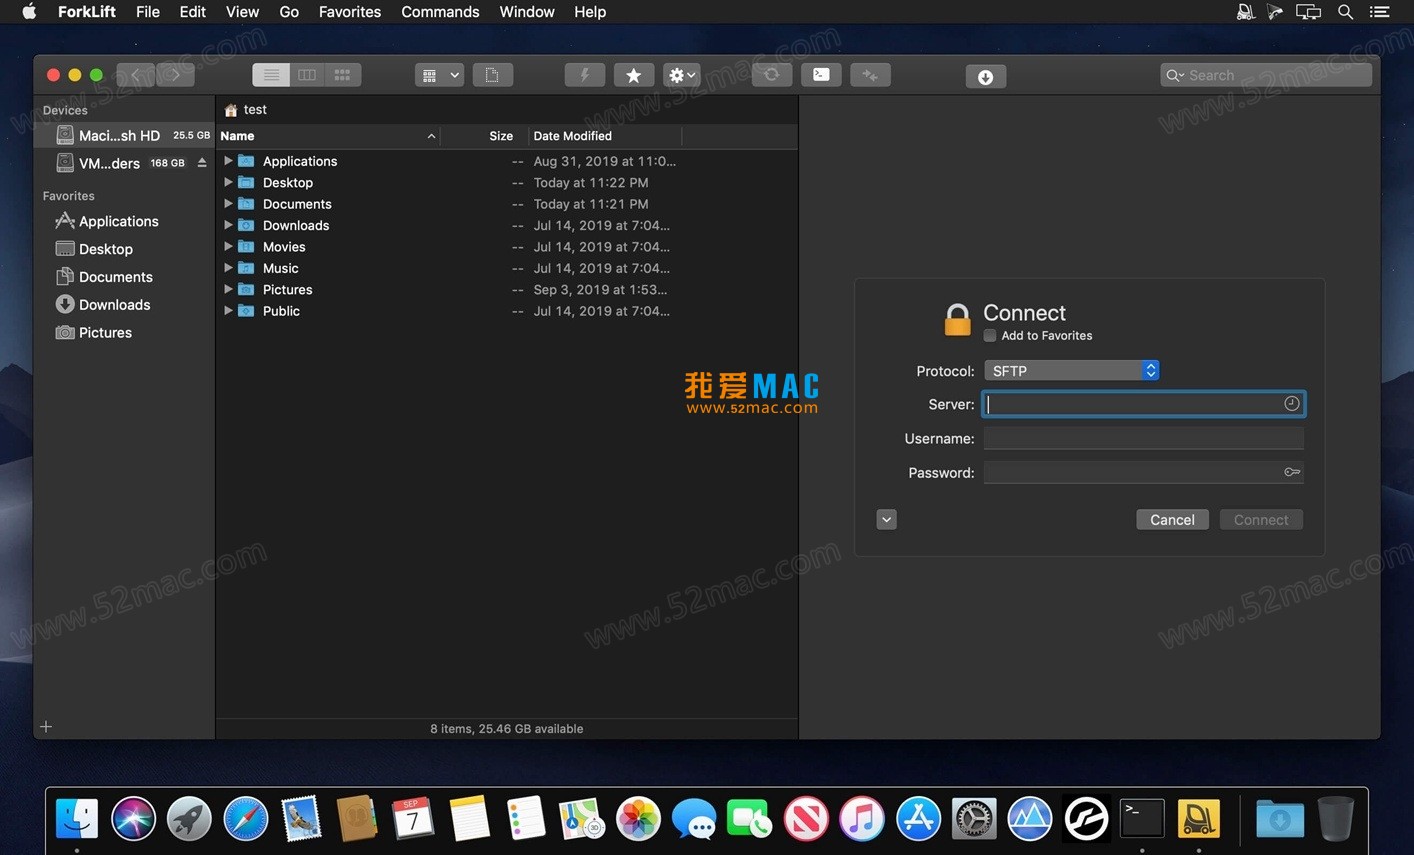Expand more connection options chevron
Viewport: 1414px width, 855px height.
886,520
